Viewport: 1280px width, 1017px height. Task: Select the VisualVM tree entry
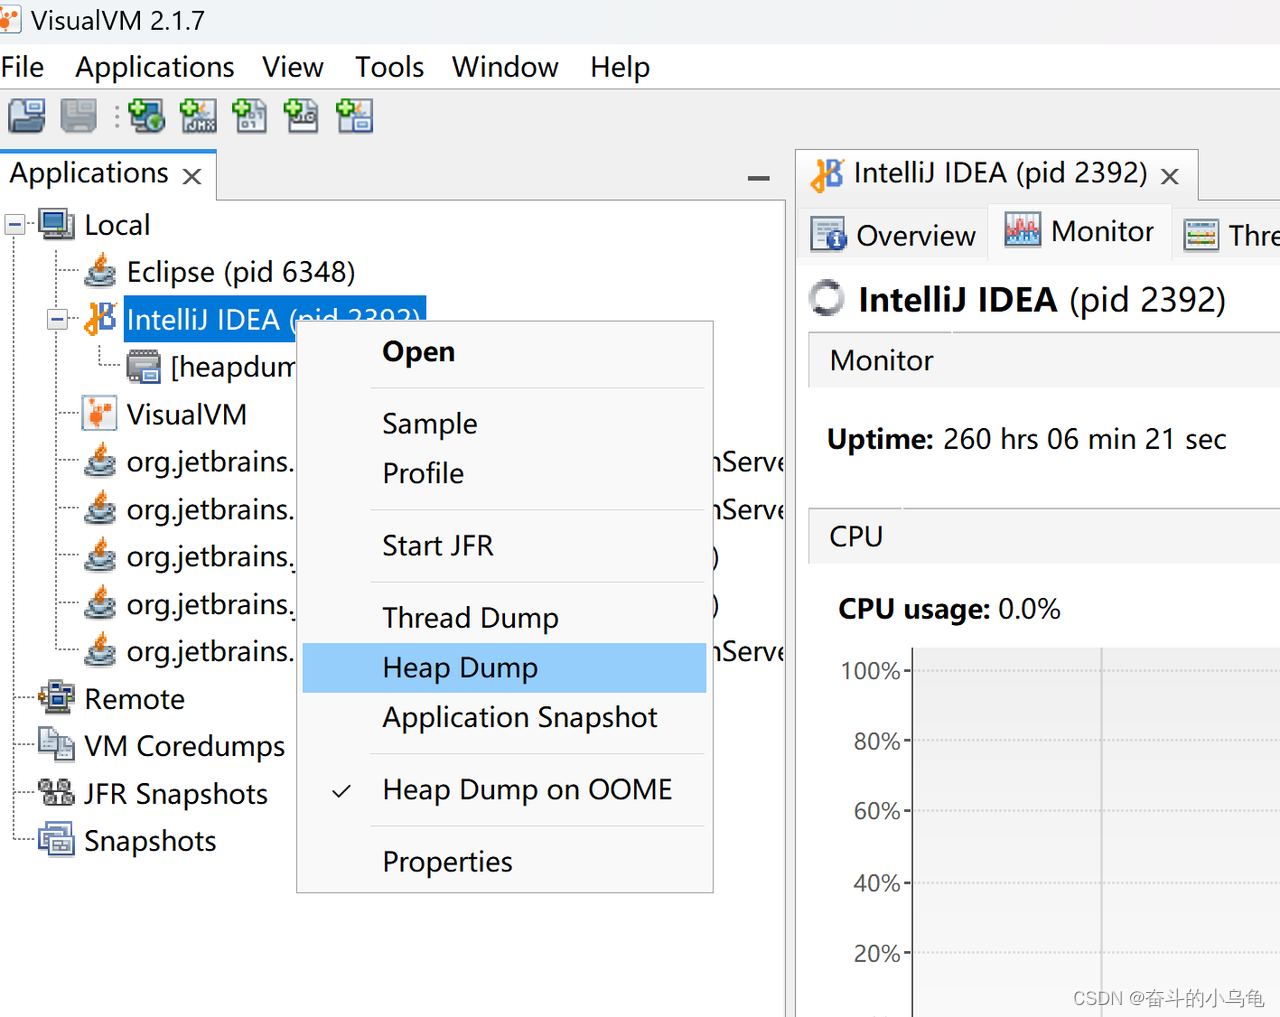point(187,414)
